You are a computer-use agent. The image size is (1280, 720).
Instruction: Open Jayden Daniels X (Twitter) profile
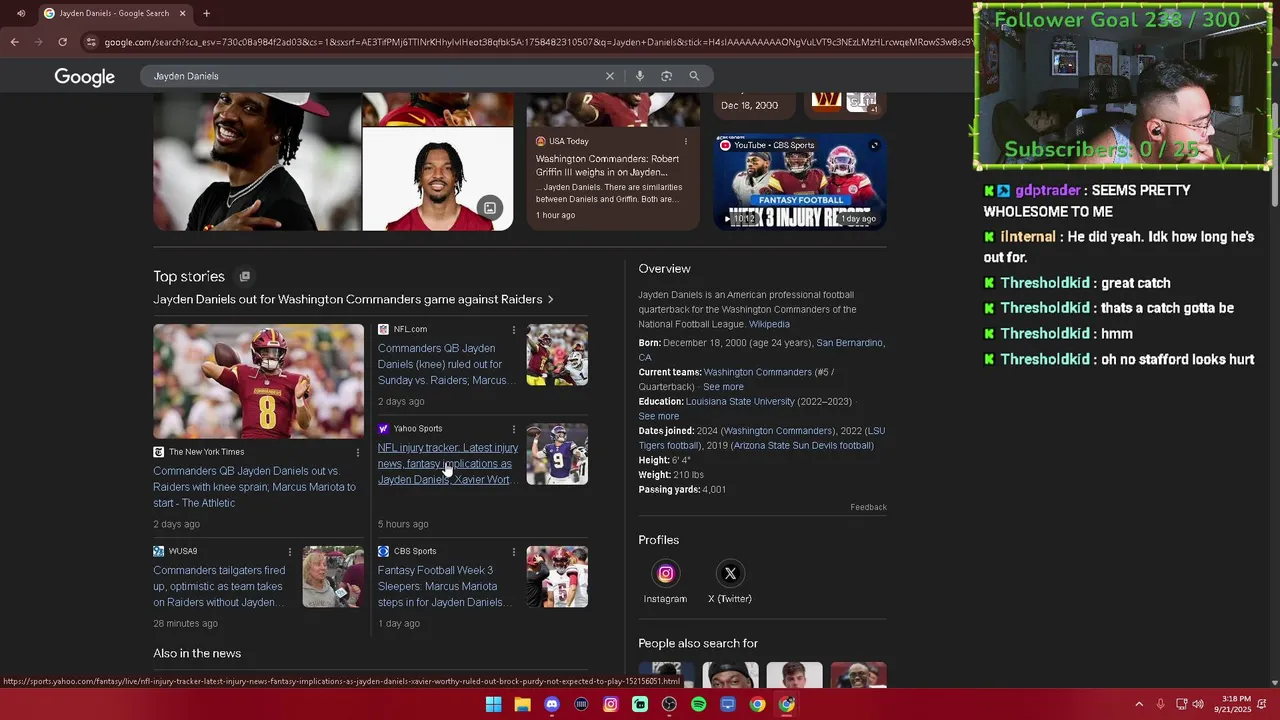point(730,581)
